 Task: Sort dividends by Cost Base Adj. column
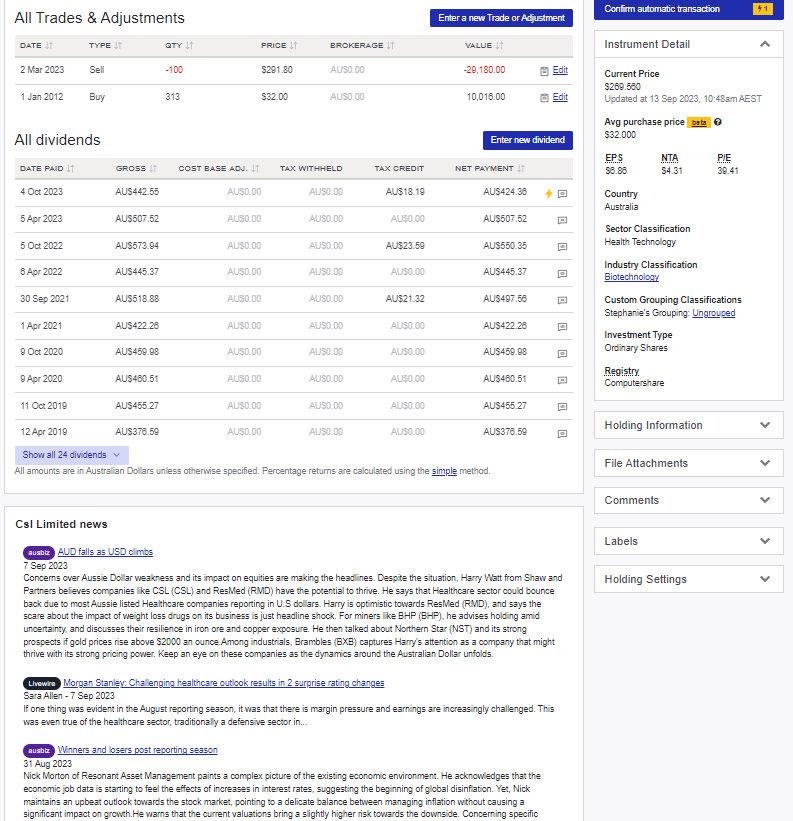coord(255,169)
